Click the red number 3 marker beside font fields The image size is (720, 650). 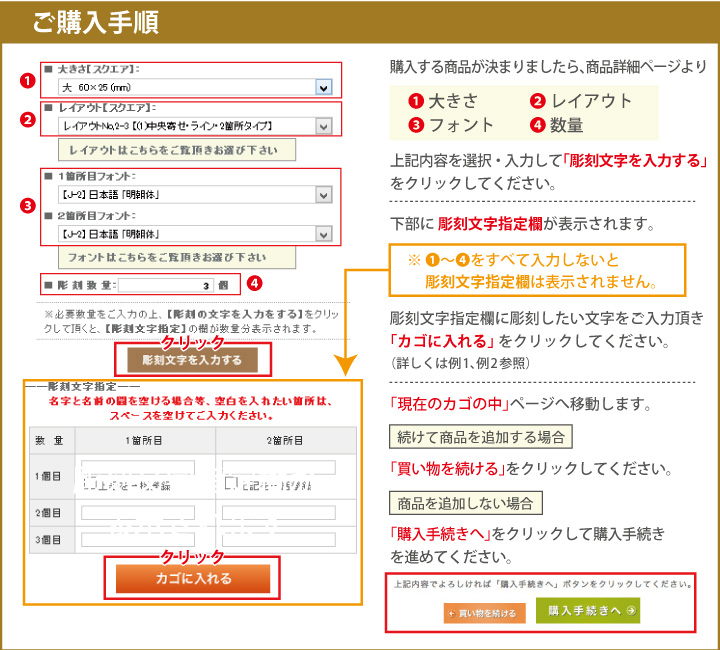pos(28,207)
